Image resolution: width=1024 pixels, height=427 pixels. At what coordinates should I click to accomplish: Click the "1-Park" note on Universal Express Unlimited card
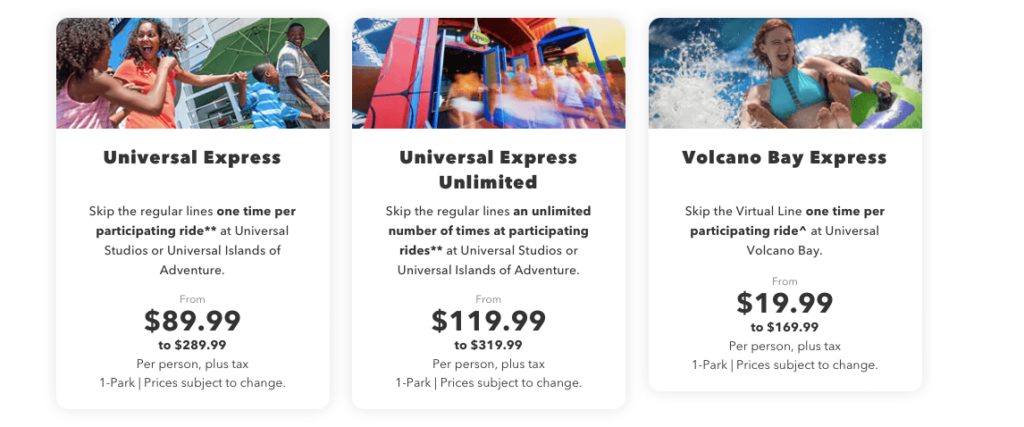coord(412,383)
